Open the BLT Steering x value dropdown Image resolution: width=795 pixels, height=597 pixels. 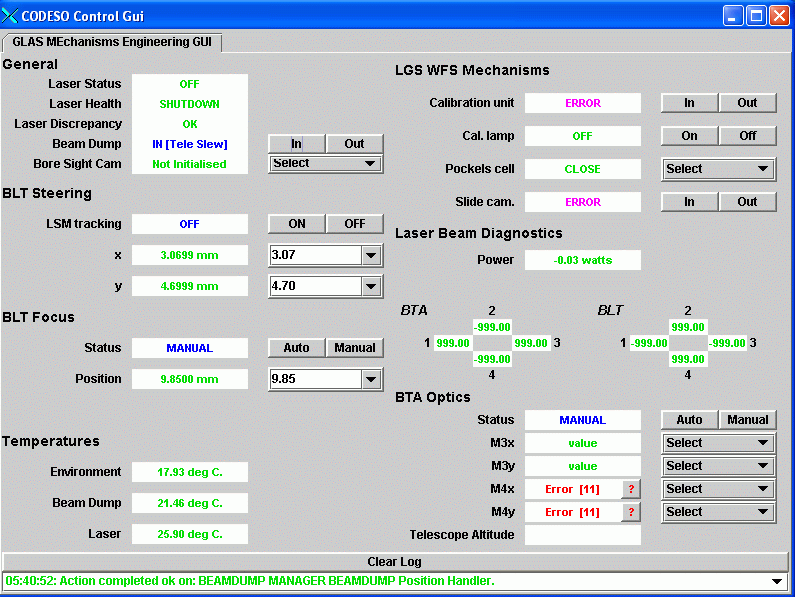(371, 256)
